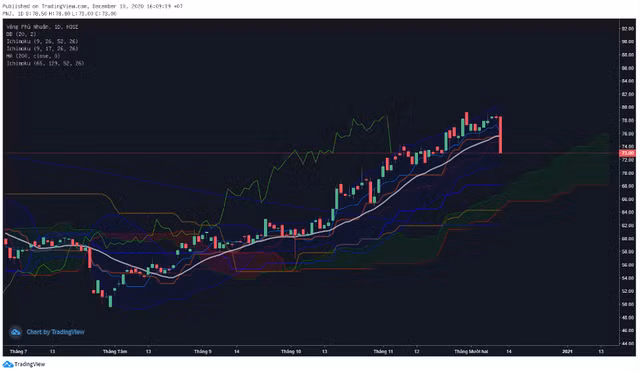Click 'Tháng 7' on the time axis
640x372 pixels.
click(18, 351)
